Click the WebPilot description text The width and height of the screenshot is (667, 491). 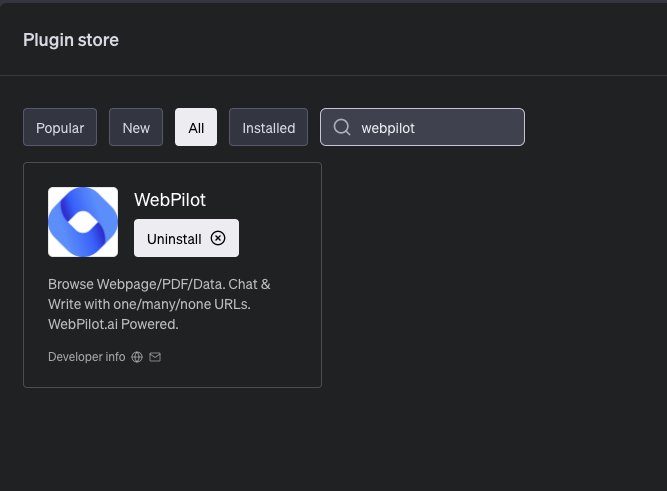coord(159,304)
